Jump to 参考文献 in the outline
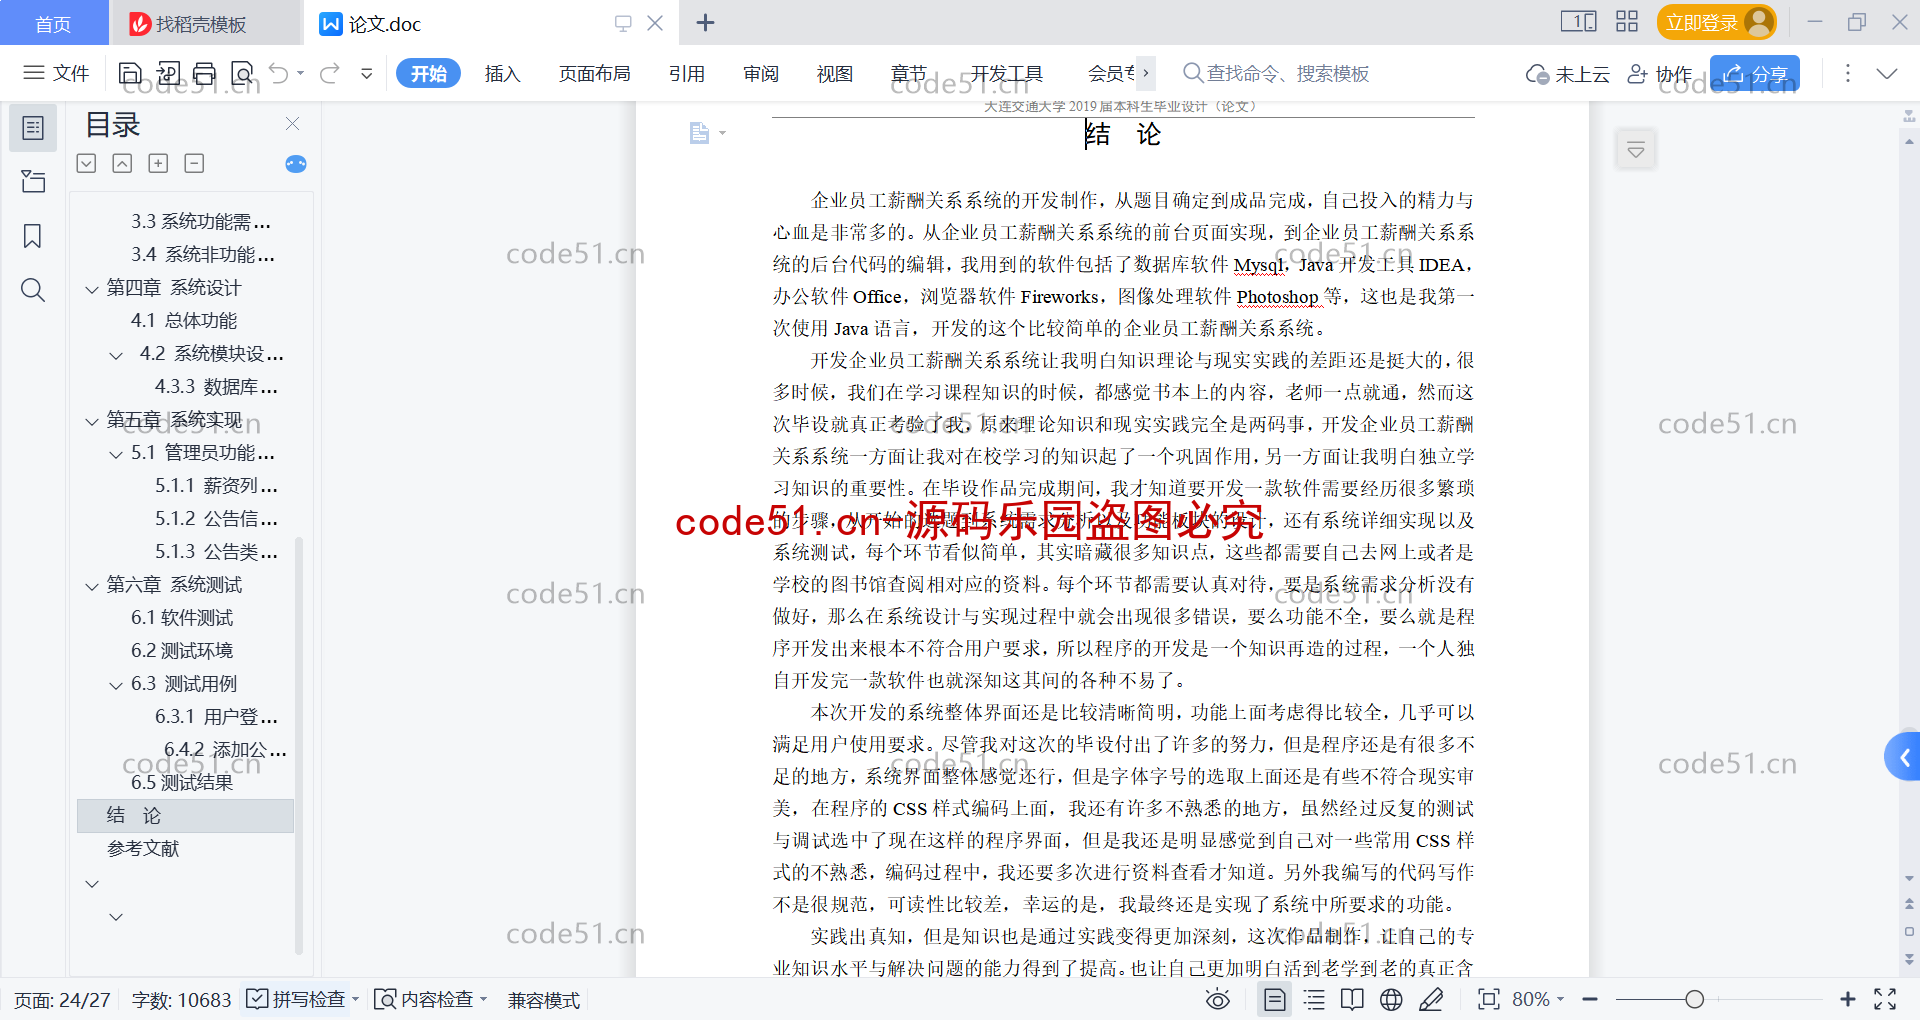The height and width of the screenshot is (1020, 1920). (x=144, y=849)
